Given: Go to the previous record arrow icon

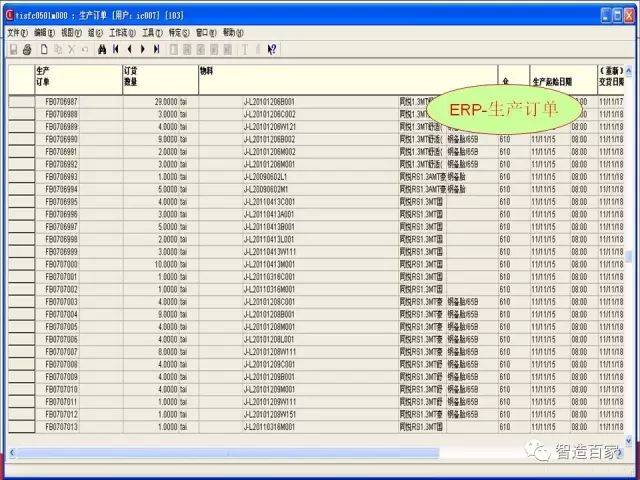Looking at the screenshot, I should point(130,49).
